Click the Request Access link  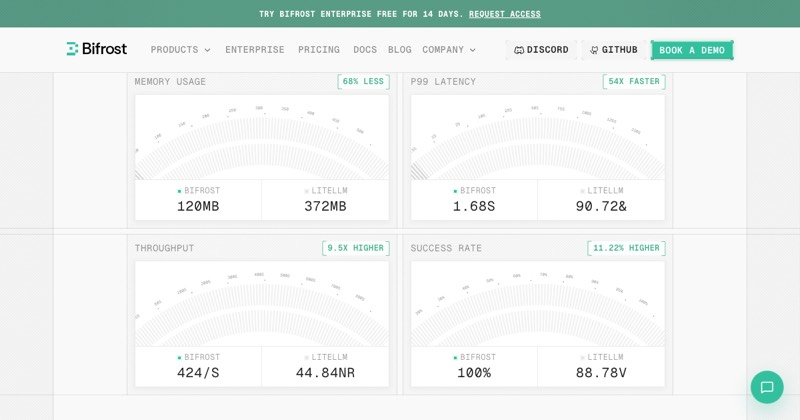coord(505,14)
